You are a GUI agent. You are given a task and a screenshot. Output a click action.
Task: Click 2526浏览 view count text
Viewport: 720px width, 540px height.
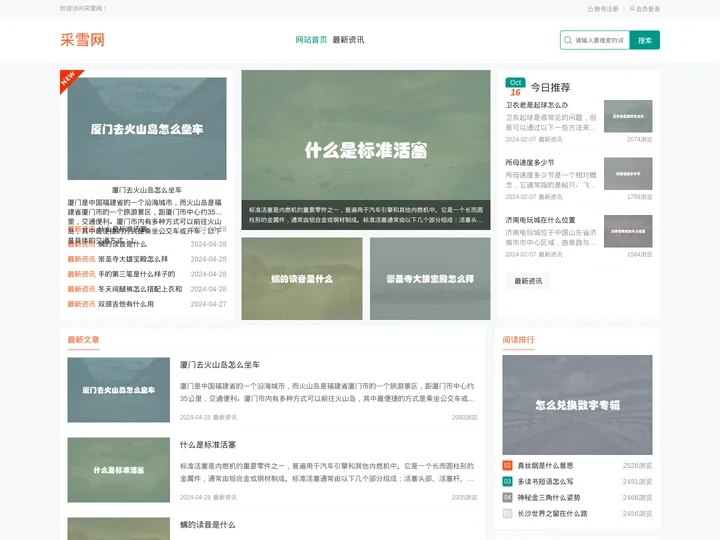tap(637, 466)
